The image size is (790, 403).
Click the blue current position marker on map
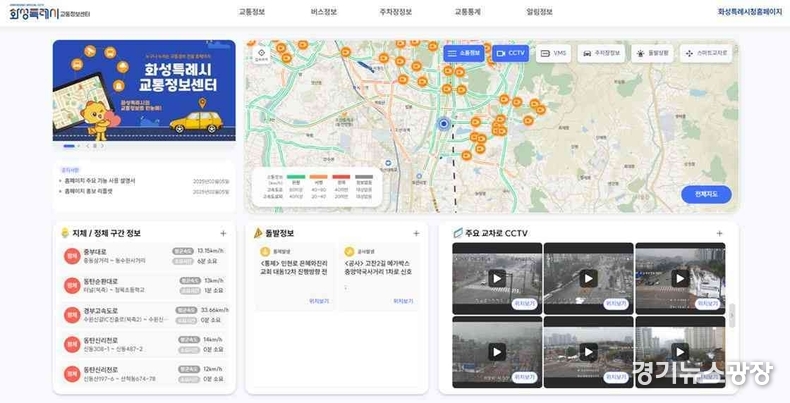444,123
